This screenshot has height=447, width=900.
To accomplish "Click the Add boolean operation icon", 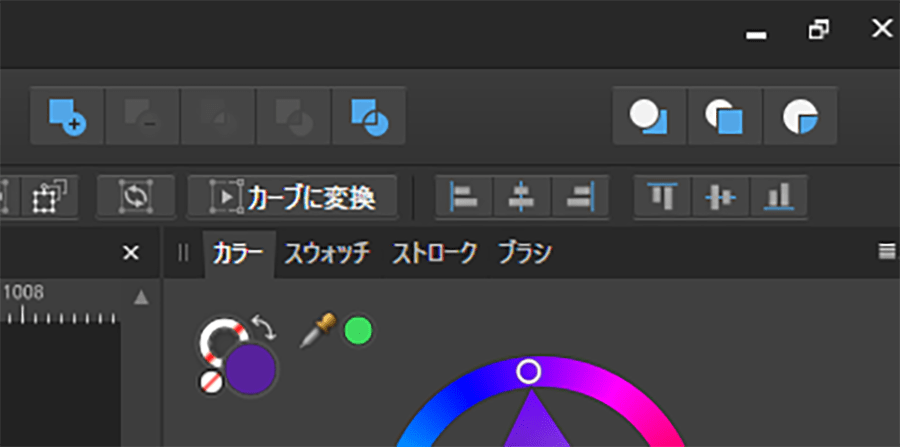I will pyautogui.click(x=67, y=116).
